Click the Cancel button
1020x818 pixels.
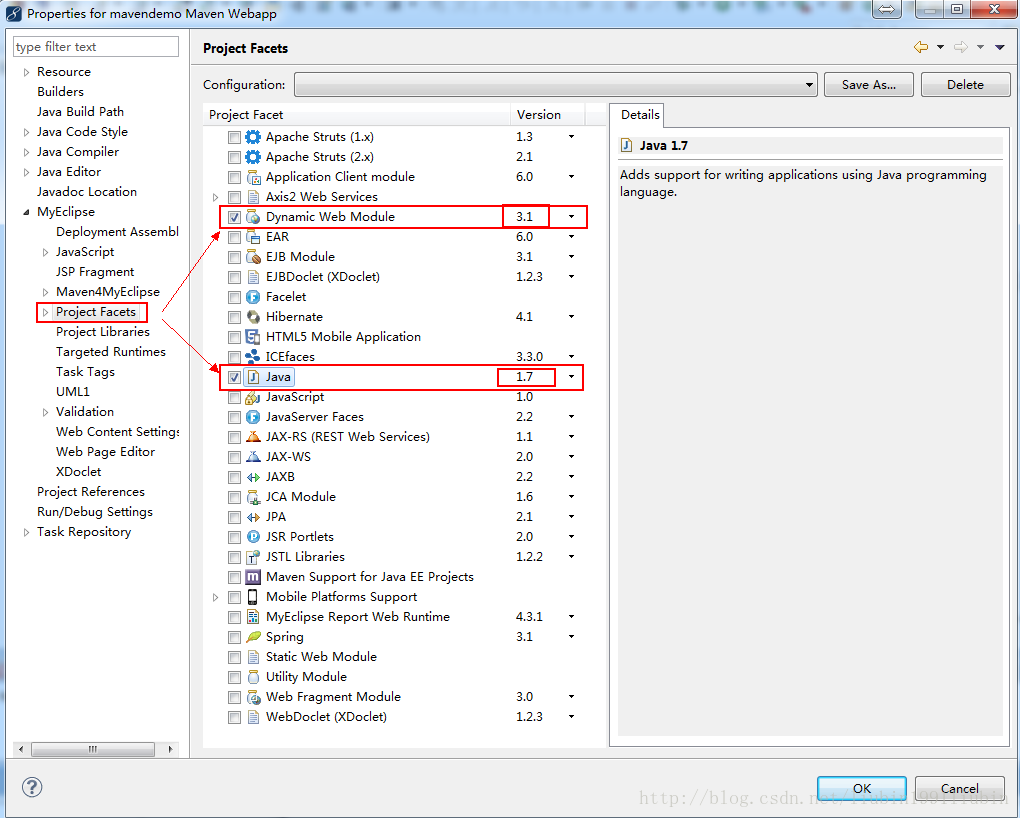pyautogui.click(x=960, y=788)
